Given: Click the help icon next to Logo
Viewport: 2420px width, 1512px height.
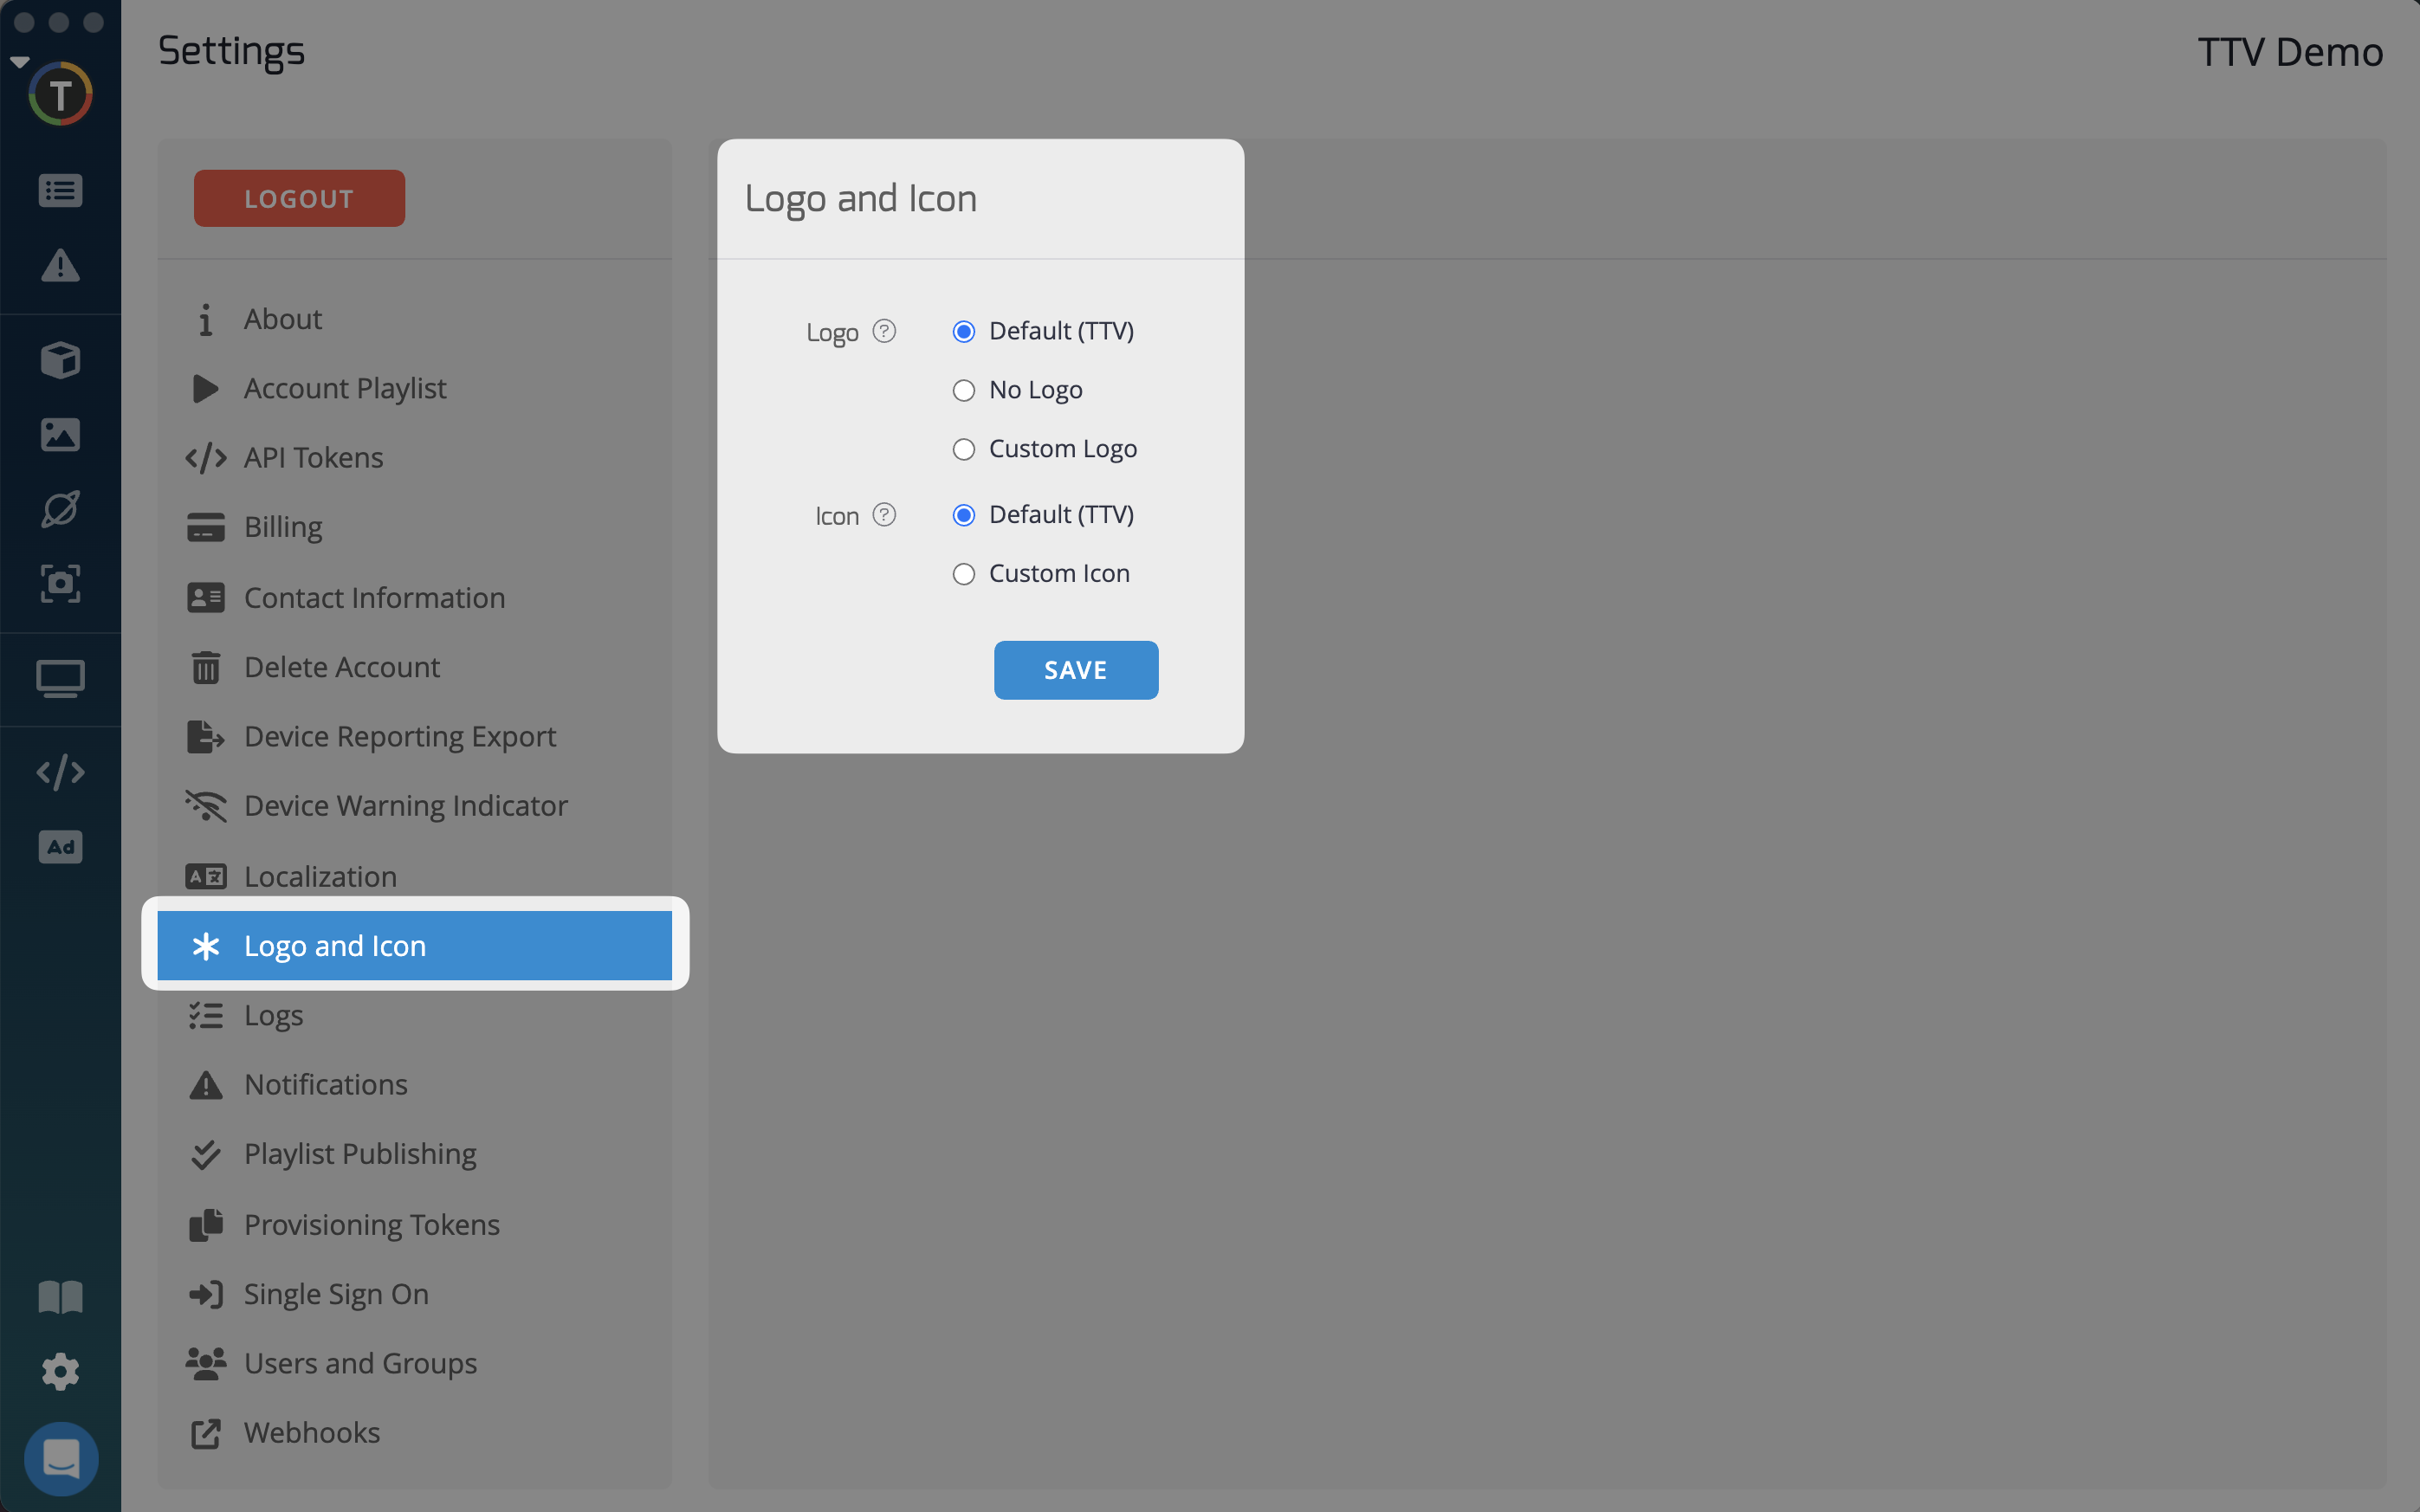Looking at the screenshot, I should coord(884,331).
